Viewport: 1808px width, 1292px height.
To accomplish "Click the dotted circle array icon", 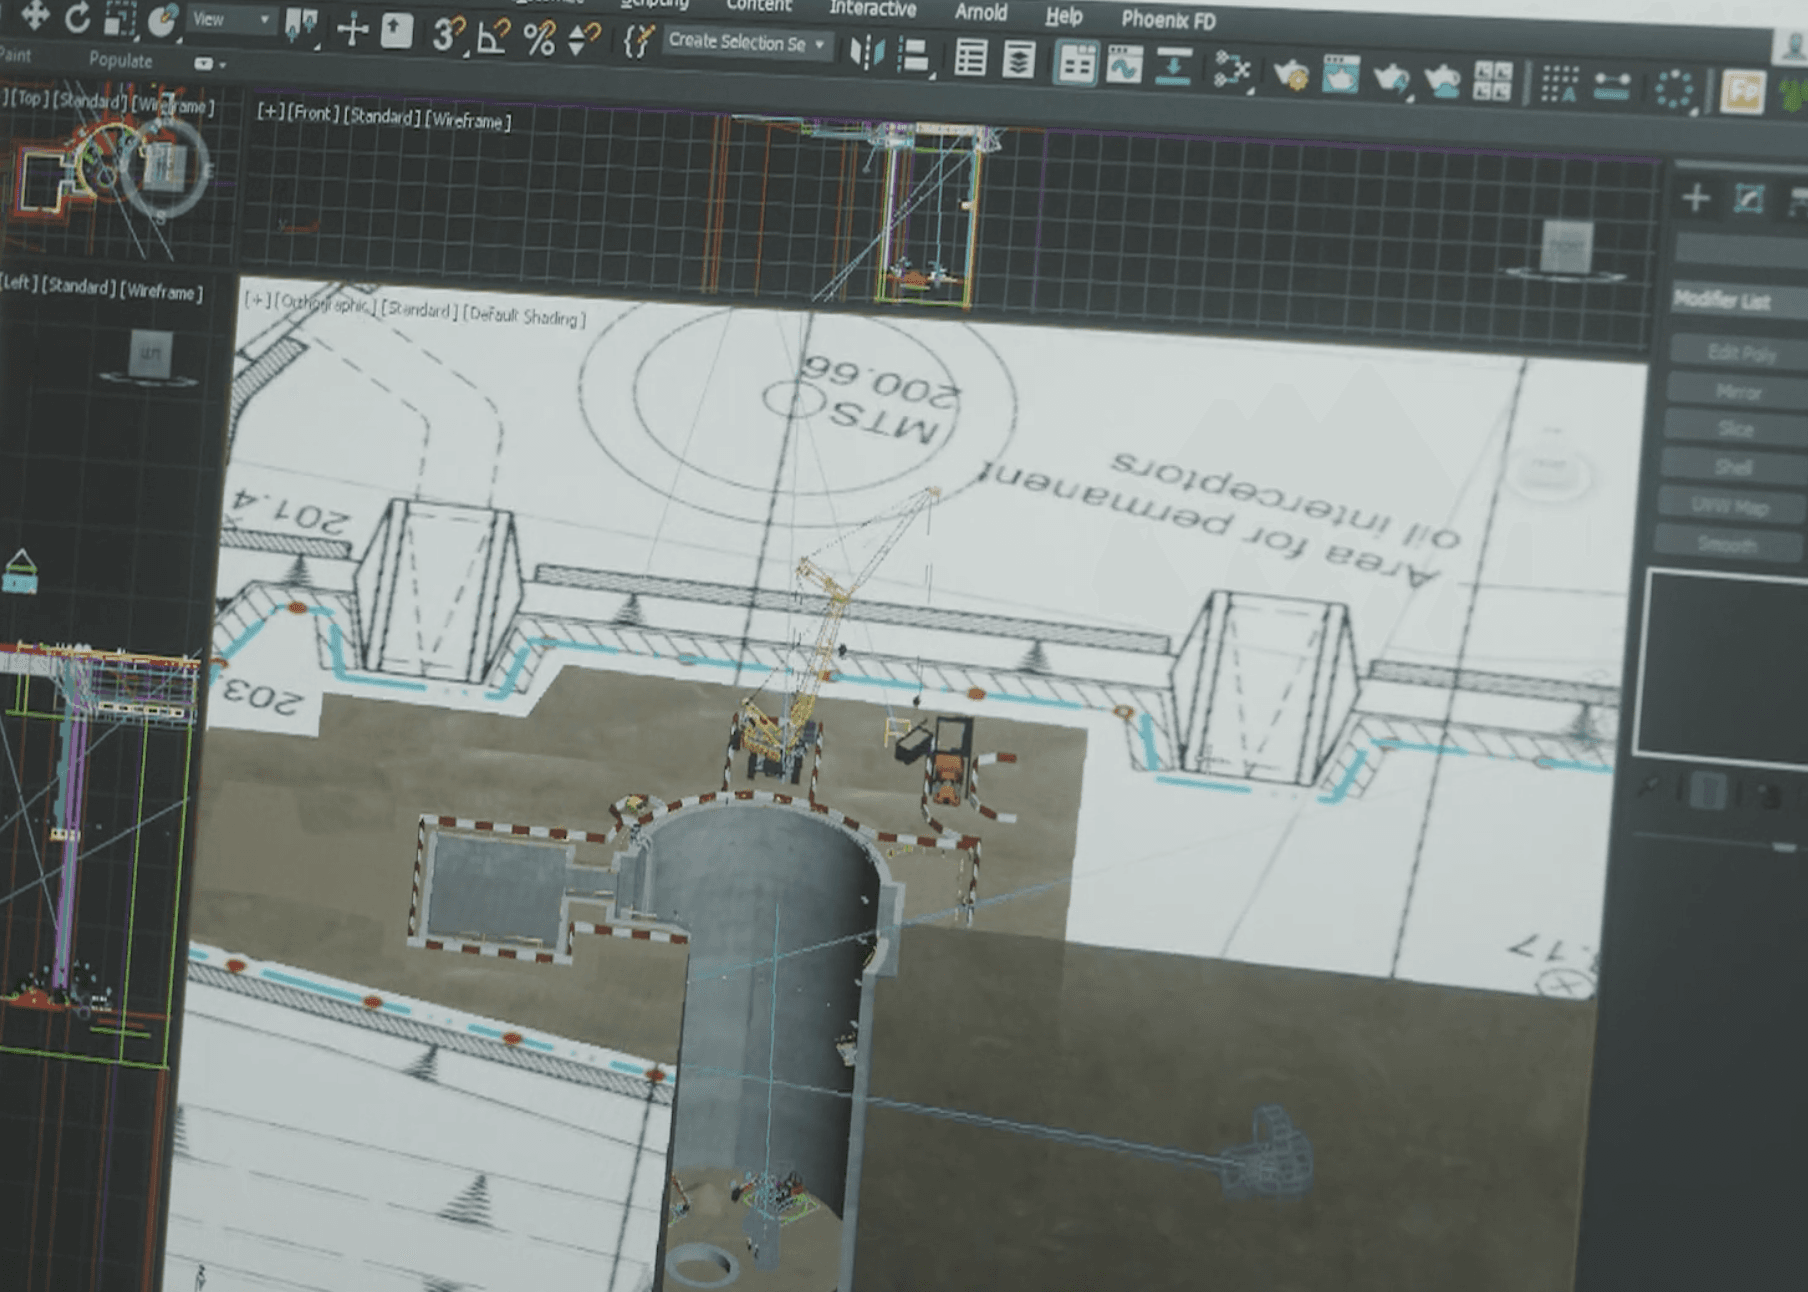I will click(1674, 89).
